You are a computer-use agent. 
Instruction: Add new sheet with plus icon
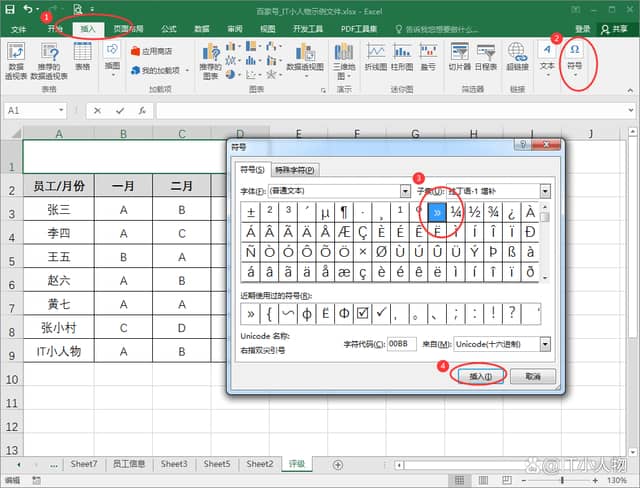point(338,465)
